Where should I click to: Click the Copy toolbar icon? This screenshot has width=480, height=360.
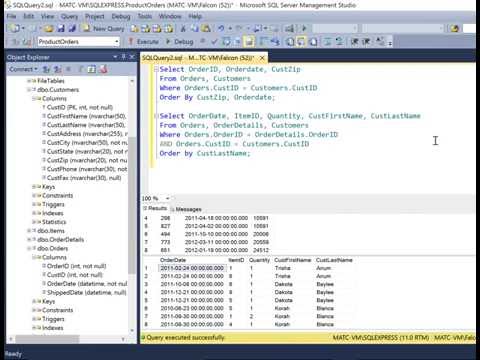[195, 29]
